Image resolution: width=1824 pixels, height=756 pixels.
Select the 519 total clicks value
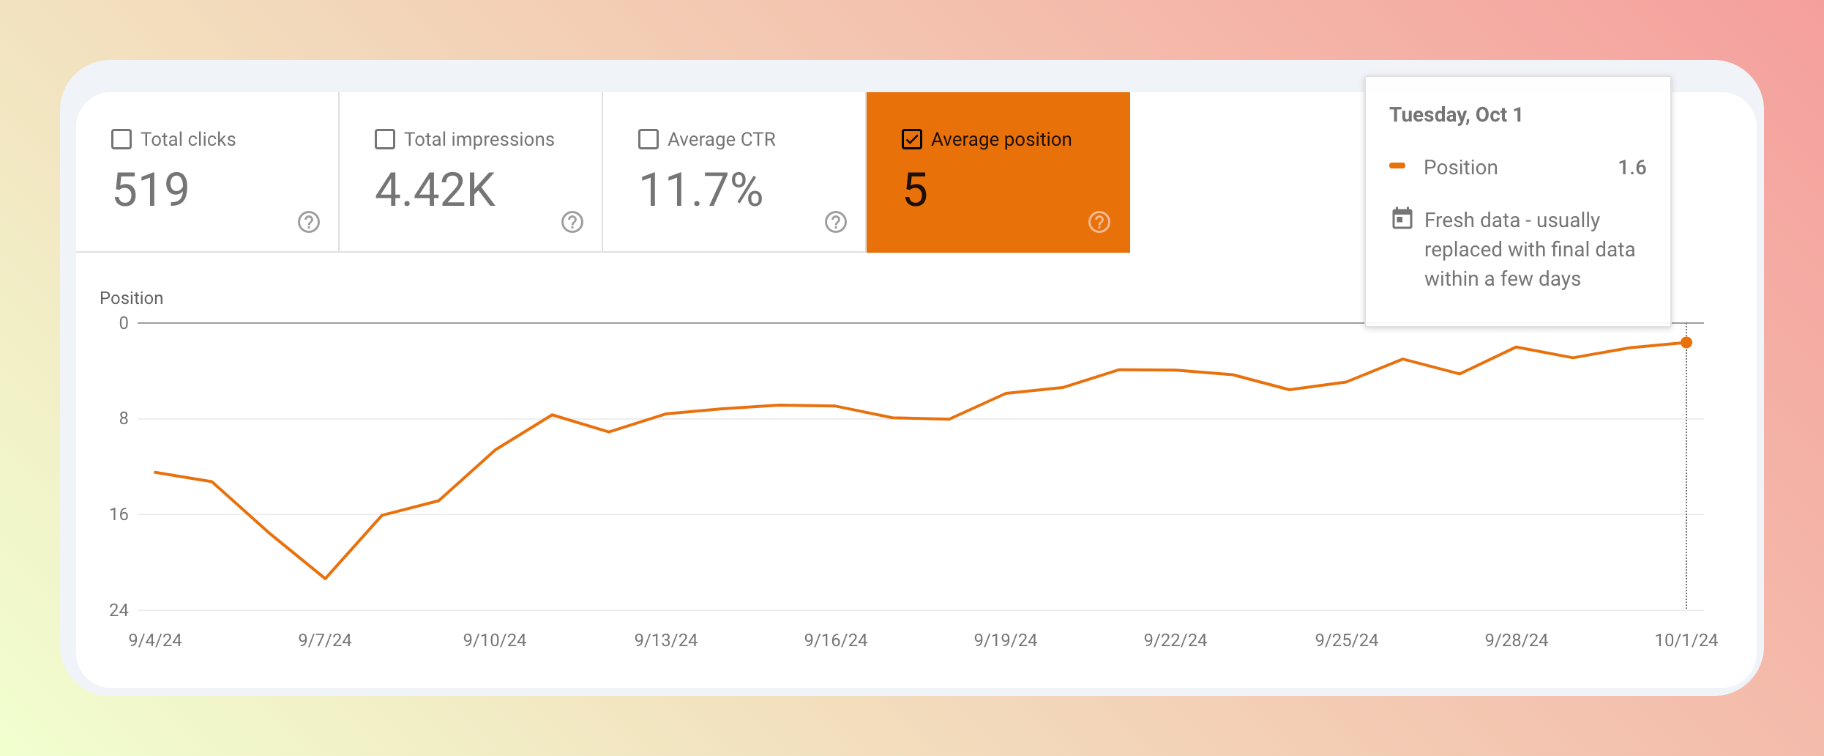pos(151,190)
